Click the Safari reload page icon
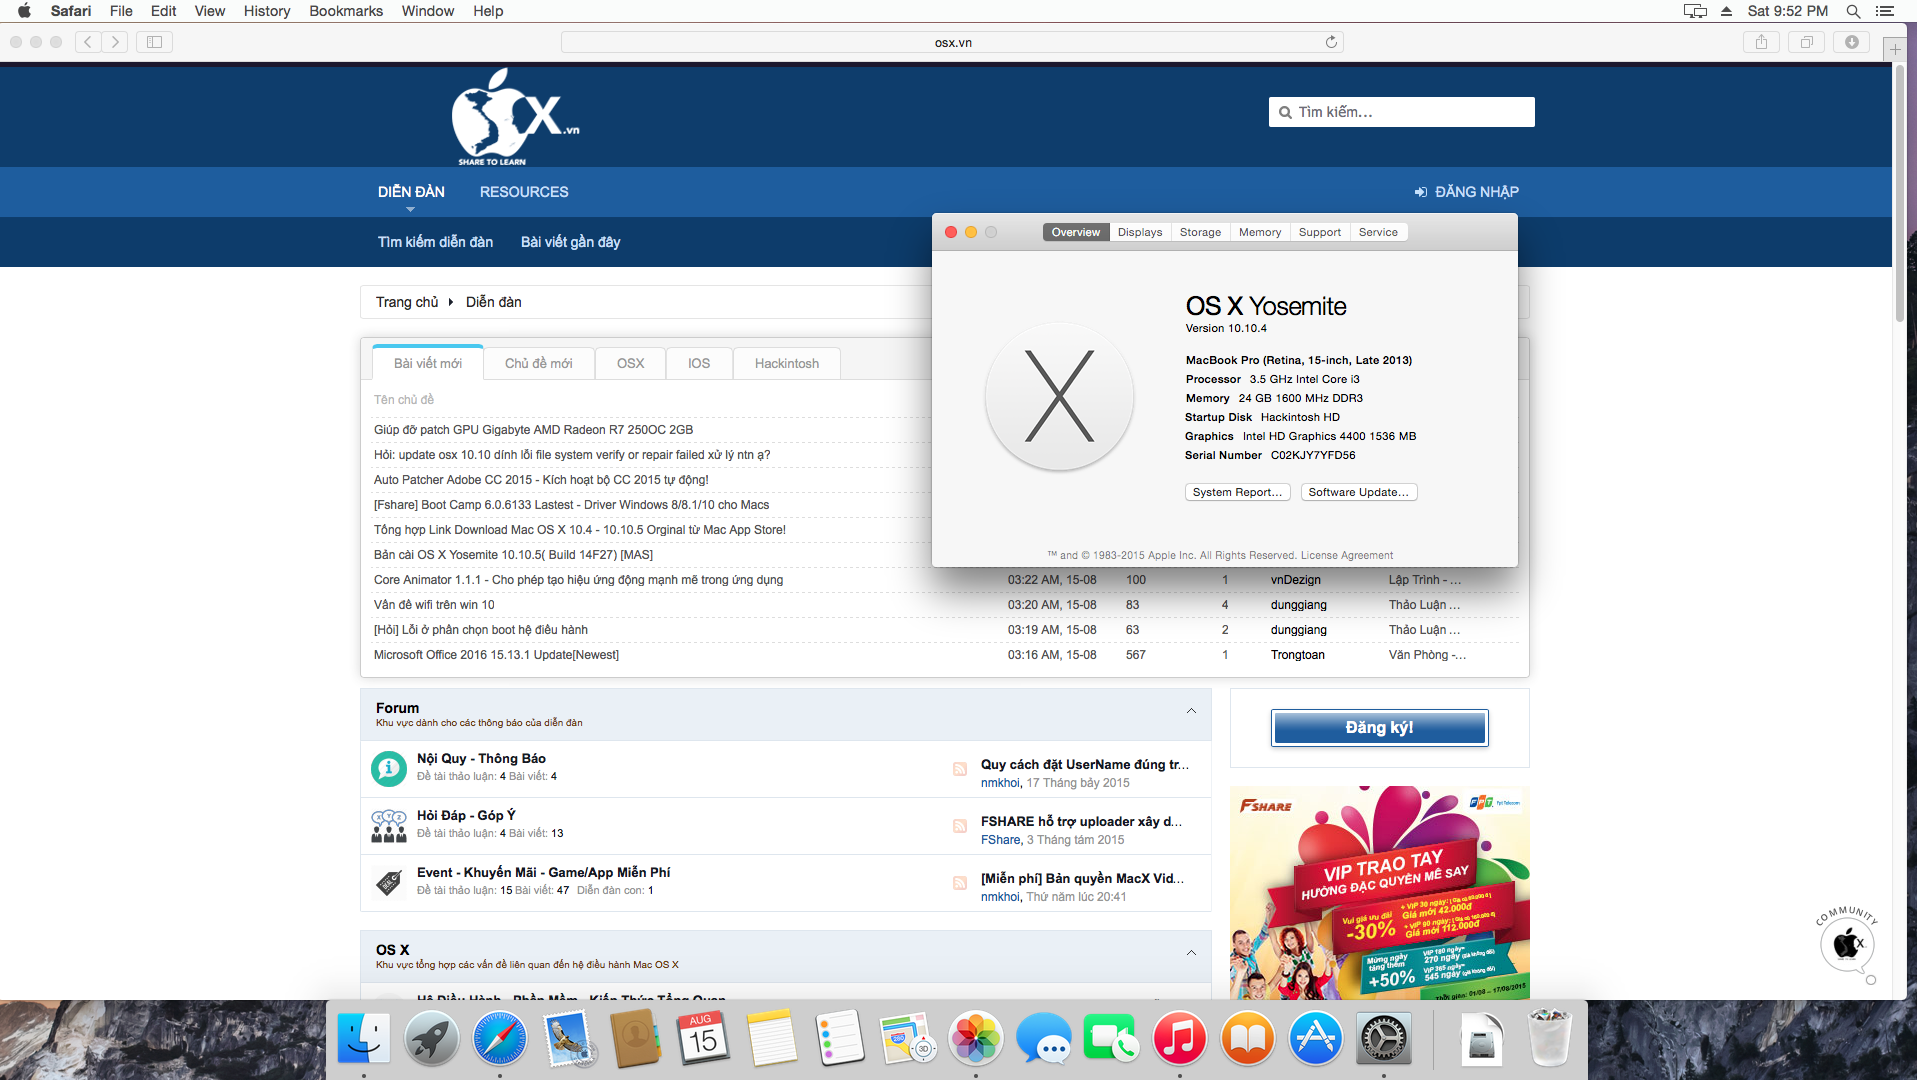1917x1080 pixels. point(1331,42)
